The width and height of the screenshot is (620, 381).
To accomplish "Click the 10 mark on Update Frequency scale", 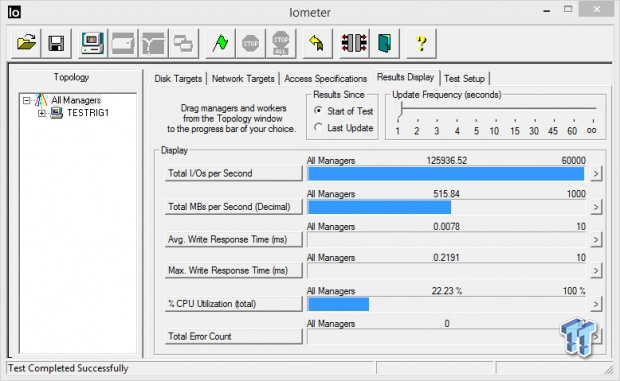I will 494,131.
